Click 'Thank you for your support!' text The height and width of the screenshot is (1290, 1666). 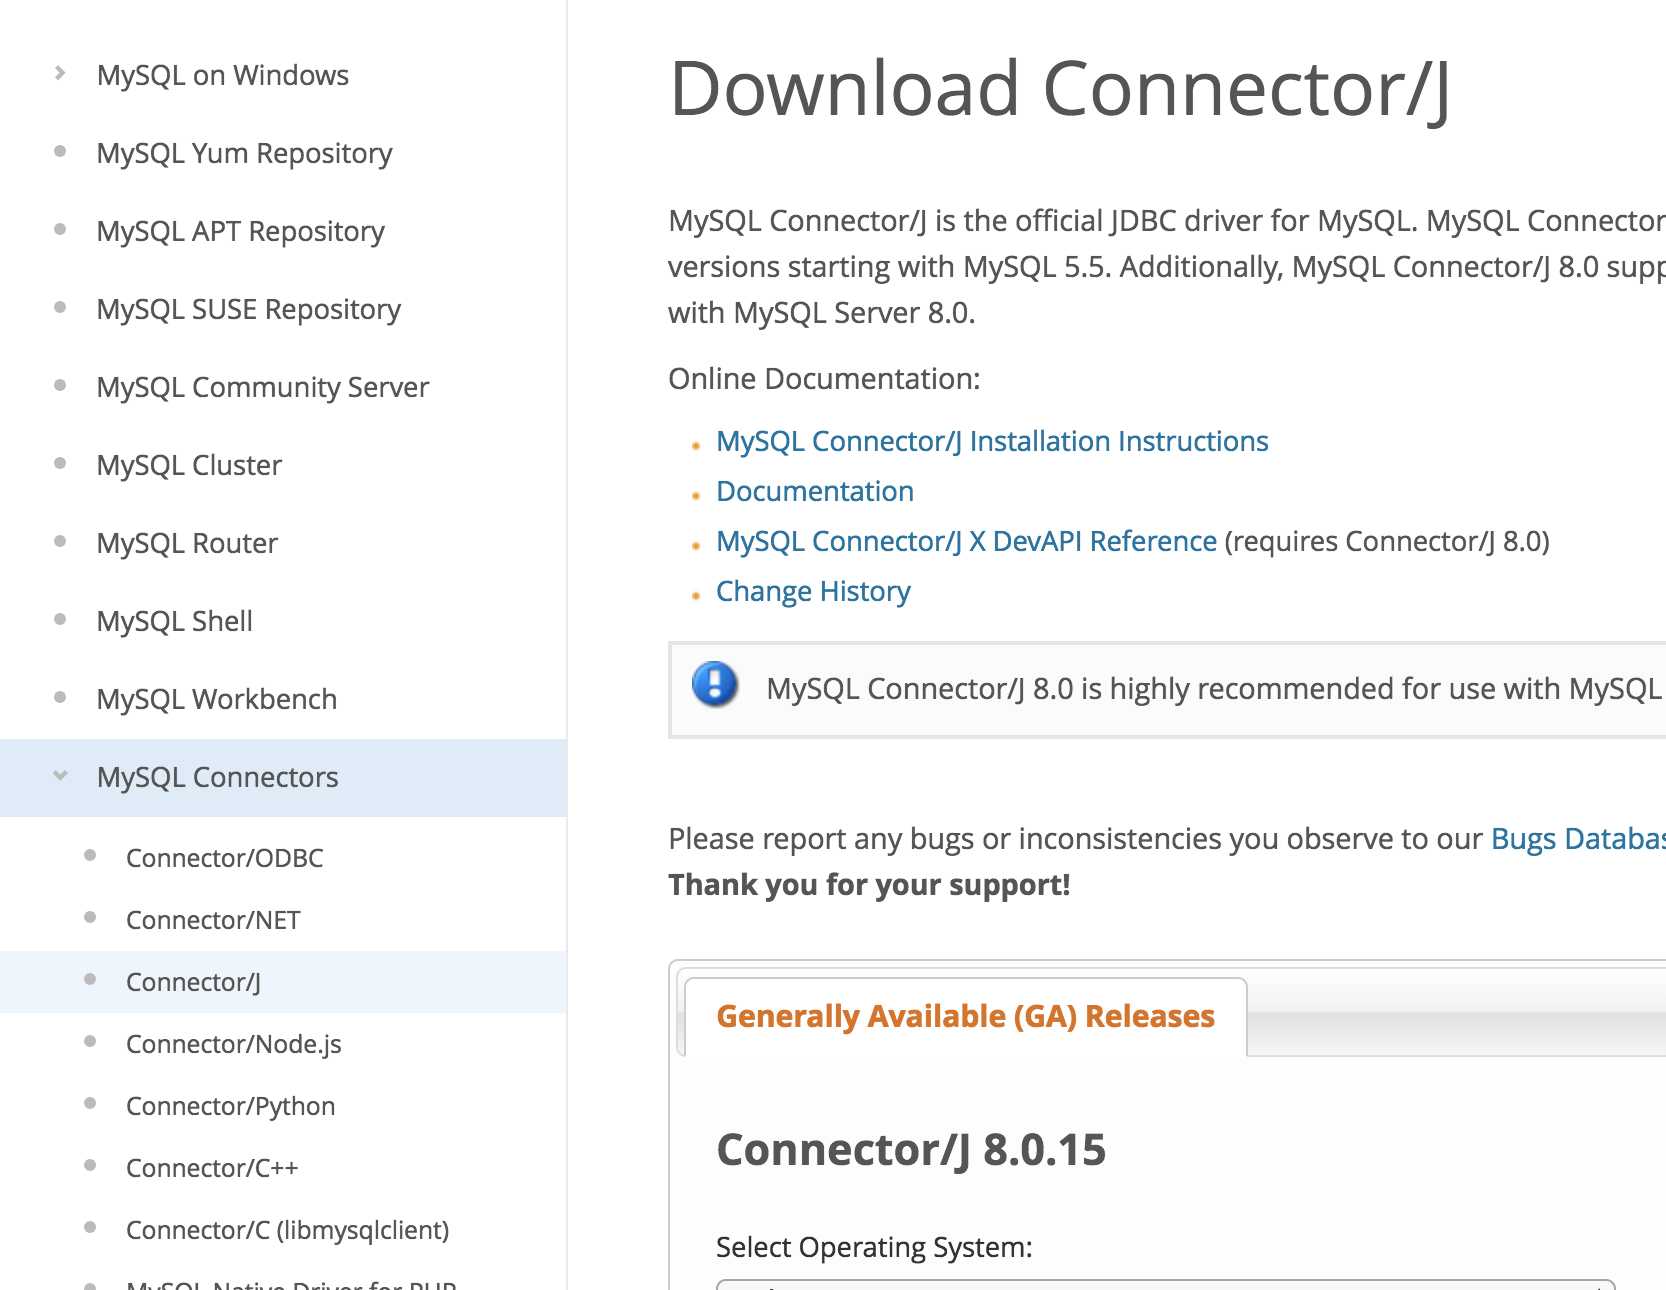tap(869, 885)
